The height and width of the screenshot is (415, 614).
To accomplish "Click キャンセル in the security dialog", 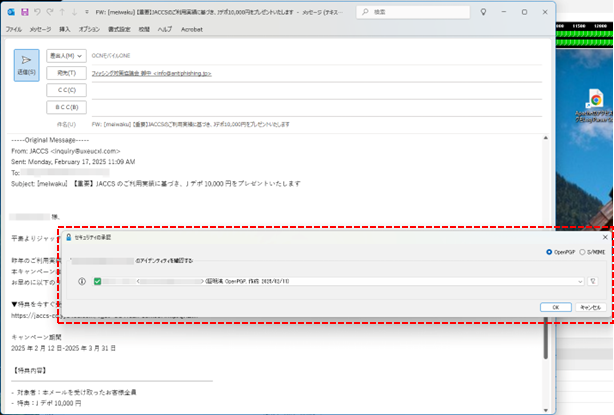I will (590, 307).
